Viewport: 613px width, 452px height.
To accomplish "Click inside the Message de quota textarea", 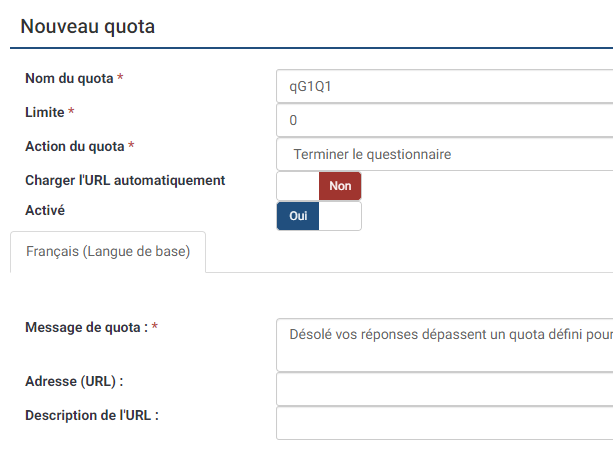I will [444, 345].
